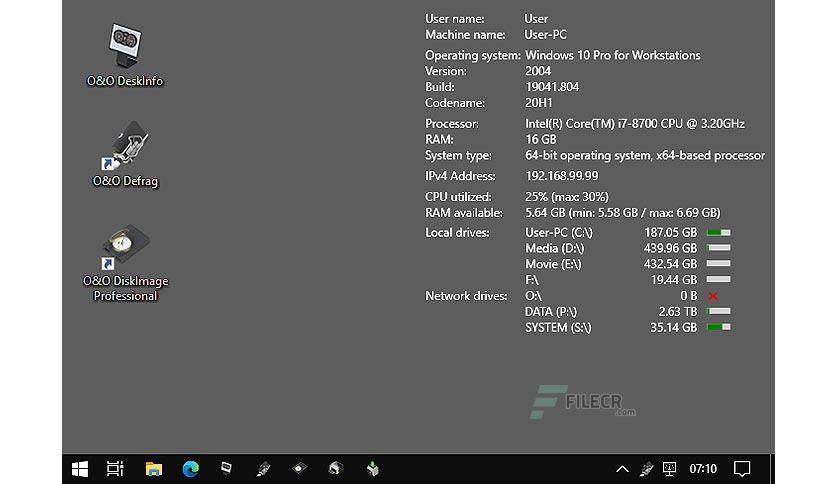This screenshot has width=836, height=484.
Task: Open the O&O DeskInfo desktop icon
Action: tap(125, 55)
